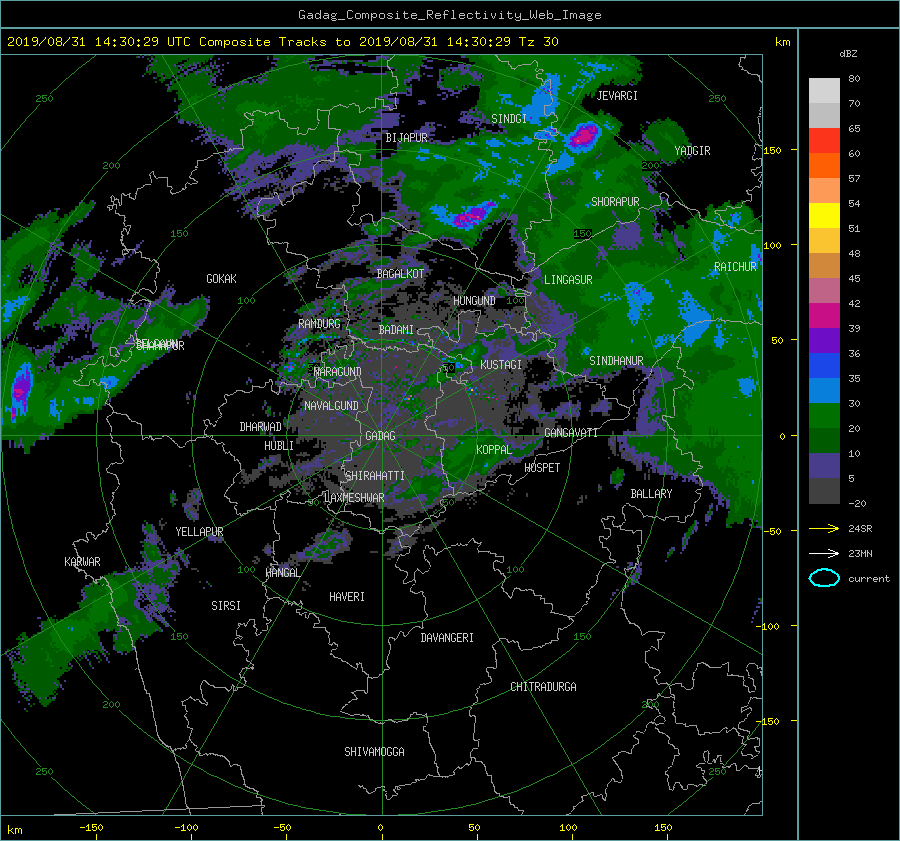This screenshot has width=900, height=841.
Task: Click the white 23MN arrow legend icon
Action: tap(824, 553)
